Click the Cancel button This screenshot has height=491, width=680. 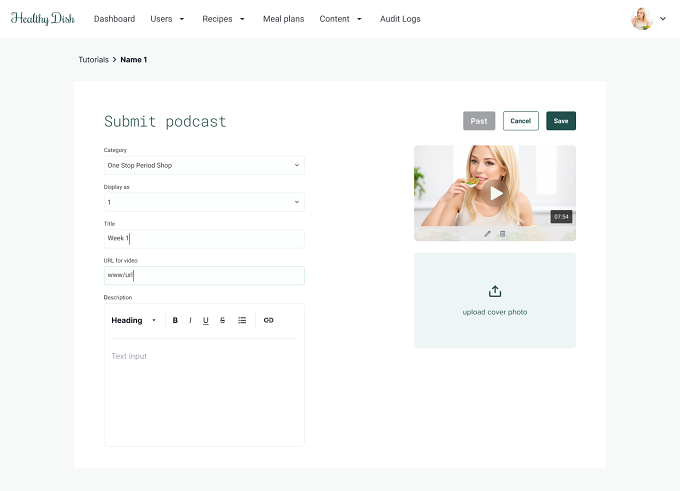520,121
